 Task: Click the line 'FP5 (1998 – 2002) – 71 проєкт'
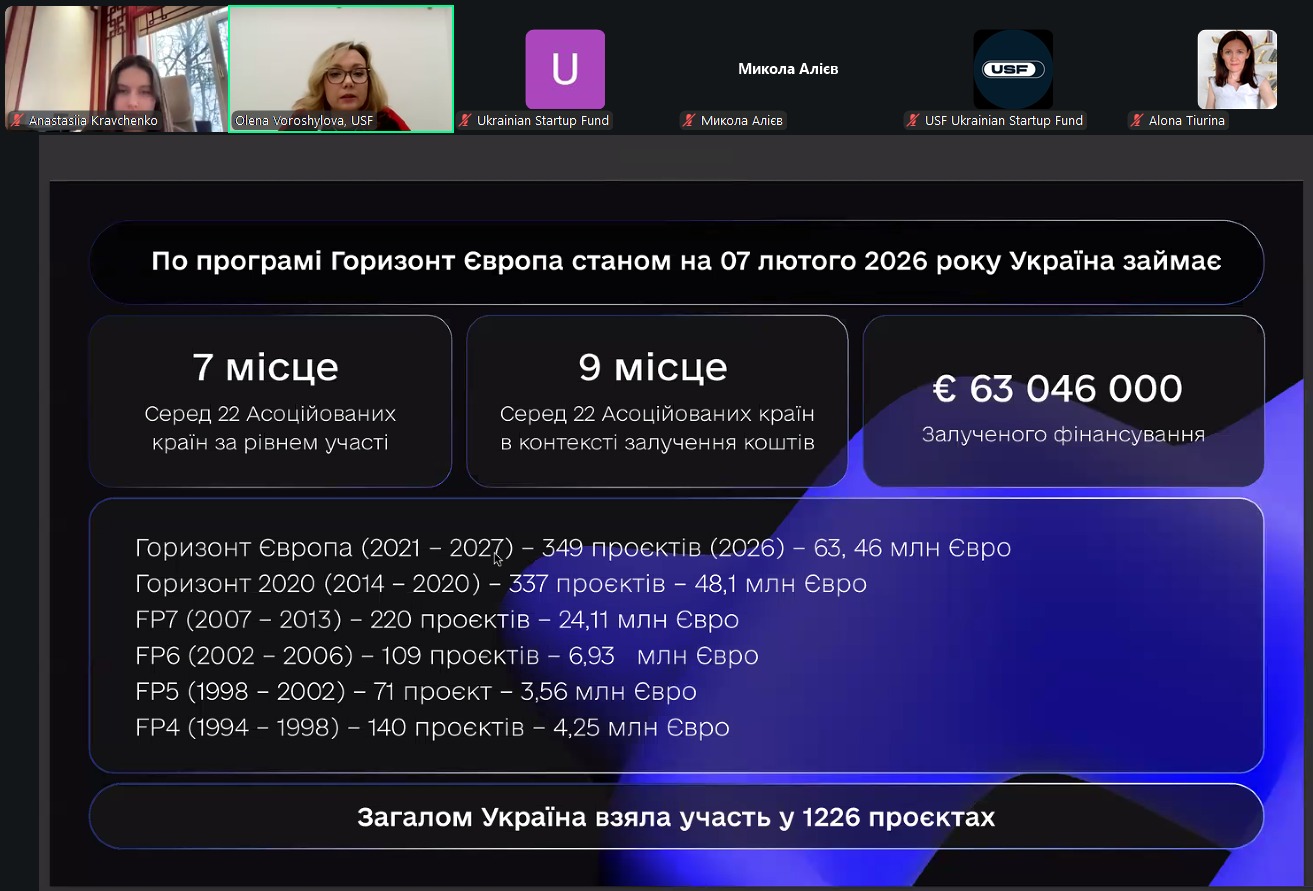[416, 692]
